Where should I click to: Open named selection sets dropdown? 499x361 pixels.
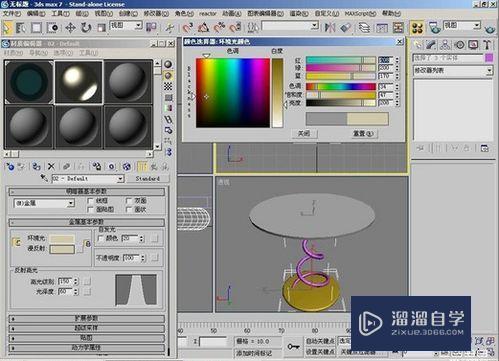pos(290,26)
